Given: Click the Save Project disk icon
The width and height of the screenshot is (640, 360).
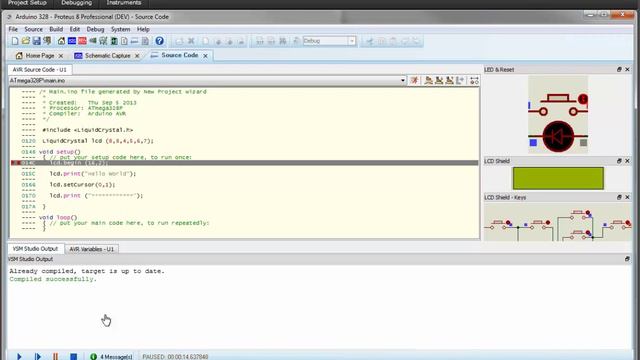Looking at the screenshot, I should point(36,41).
